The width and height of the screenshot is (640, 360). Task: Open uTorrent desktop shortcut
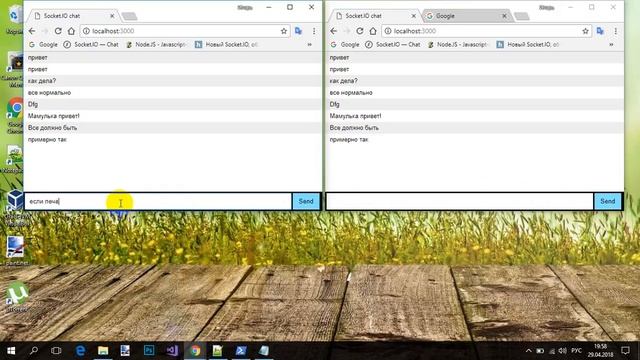pyautogui.click(x=16, y=298)
